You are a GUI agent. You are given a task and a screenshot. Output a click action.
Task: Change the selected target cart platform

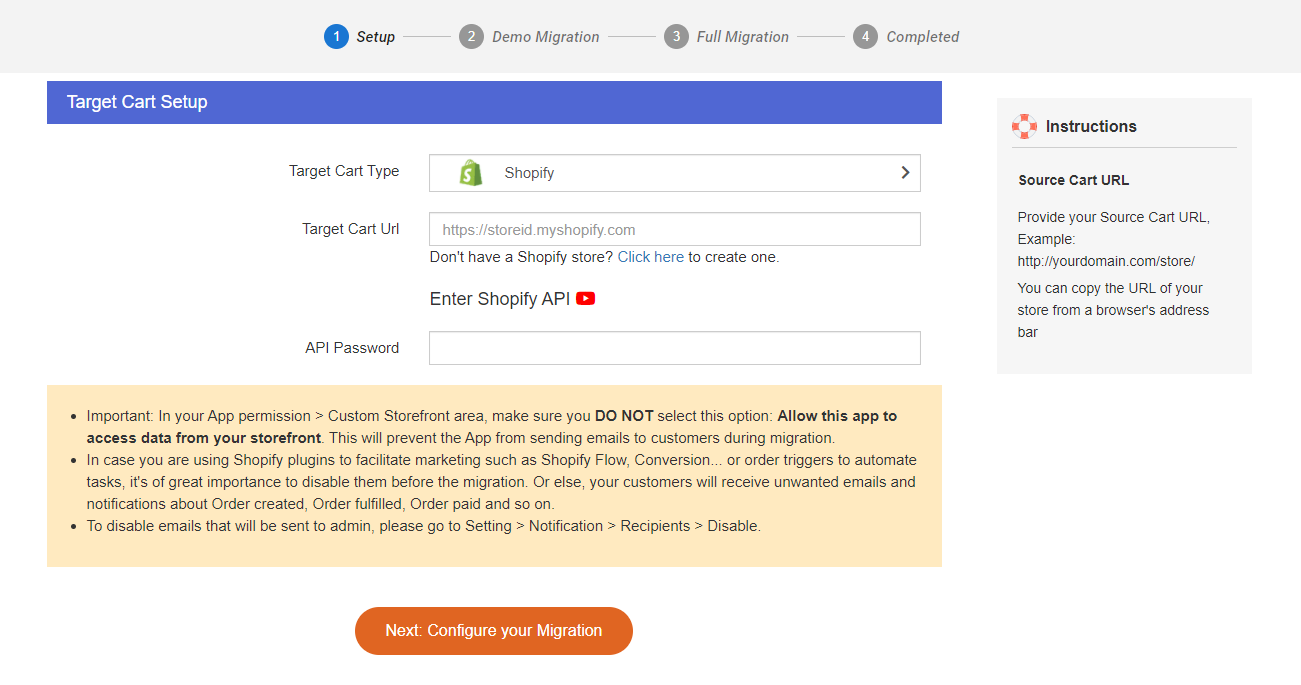(x=674, y=171)
